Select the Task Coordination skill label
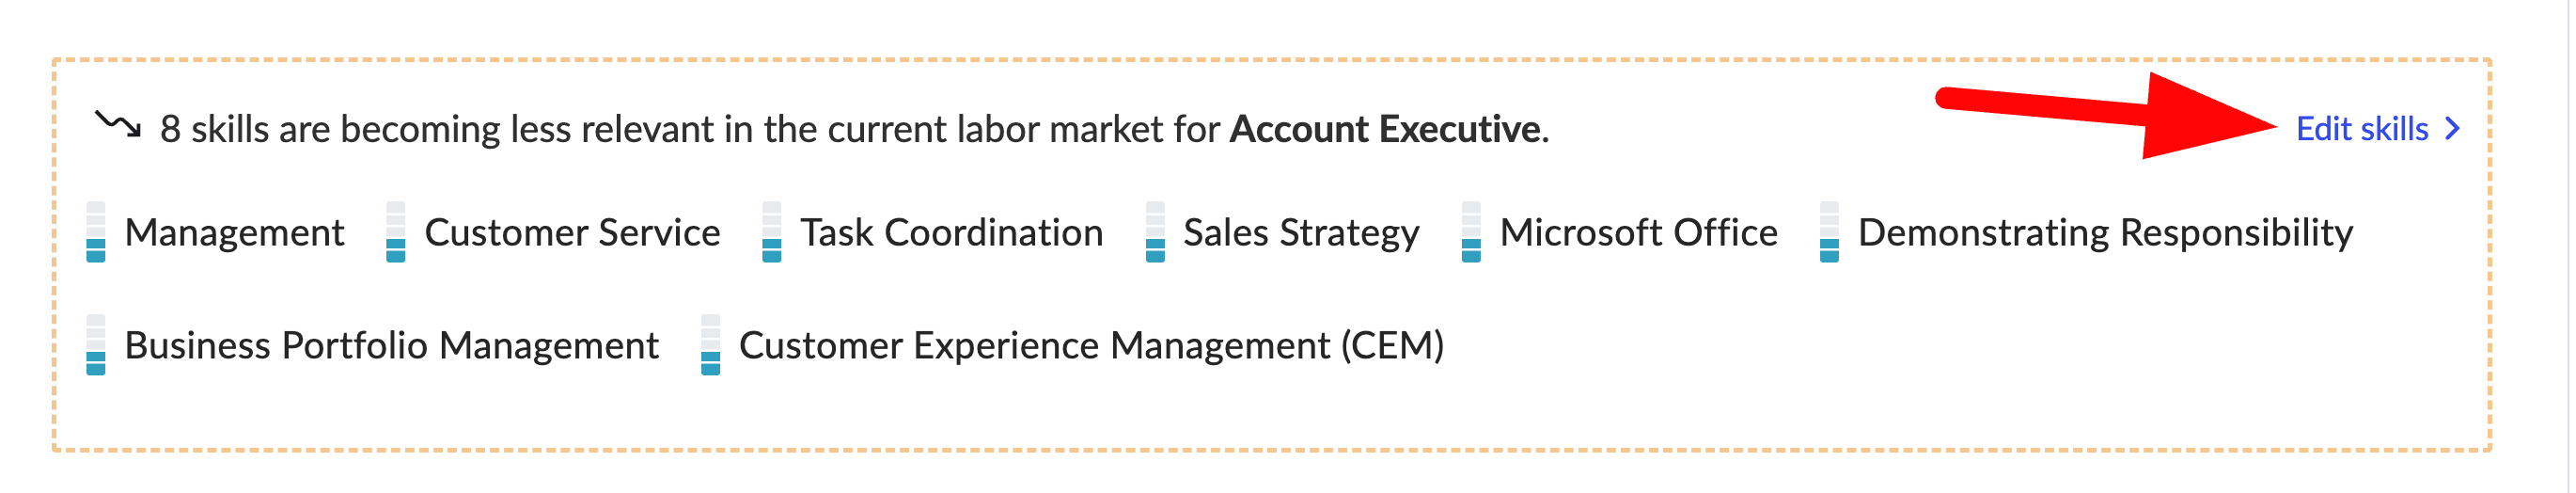This screenshot has height=493, width=2576. click(951, 233)
